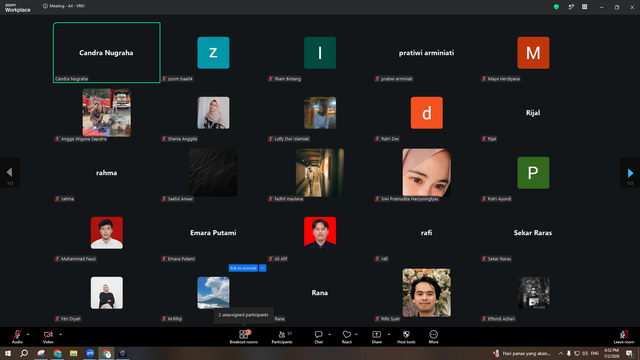This screenshot has width=640, height=360.
Task: Click rahma participant tile
Action: pyautogui.click(x=107, y=173)
